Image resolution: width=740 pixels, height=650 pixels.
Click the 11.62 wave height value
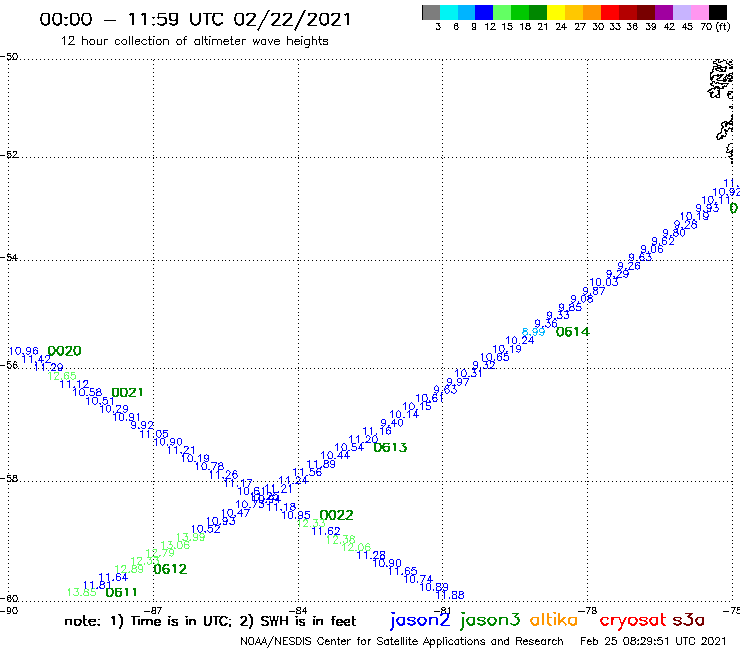[x=326, y=532]
